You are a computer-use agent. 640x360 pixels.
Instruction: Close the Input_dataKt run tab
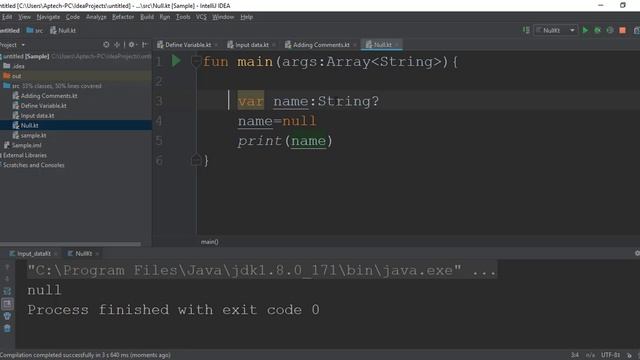56,254
